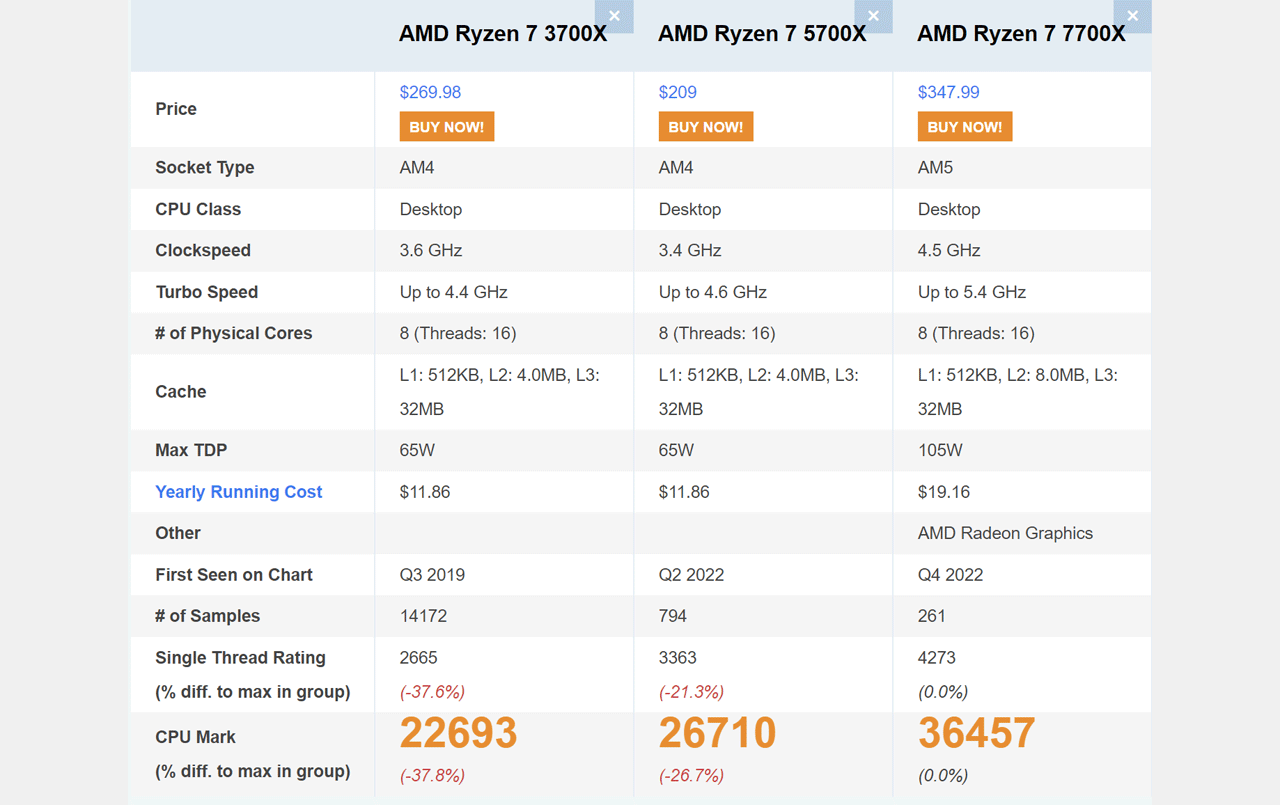Click the CPU Mark score 36457

[x=977, y=733]
